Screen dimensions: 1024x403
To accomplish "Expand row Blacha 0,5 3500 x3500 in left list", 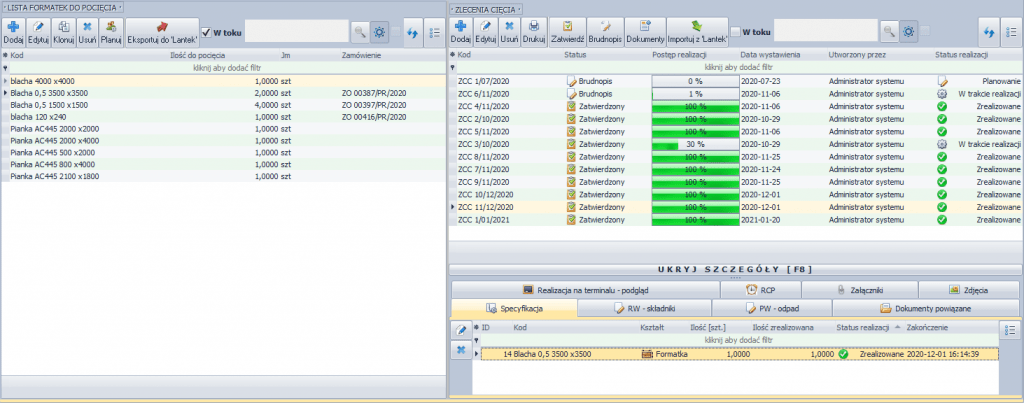I will (x=6, y=93).
